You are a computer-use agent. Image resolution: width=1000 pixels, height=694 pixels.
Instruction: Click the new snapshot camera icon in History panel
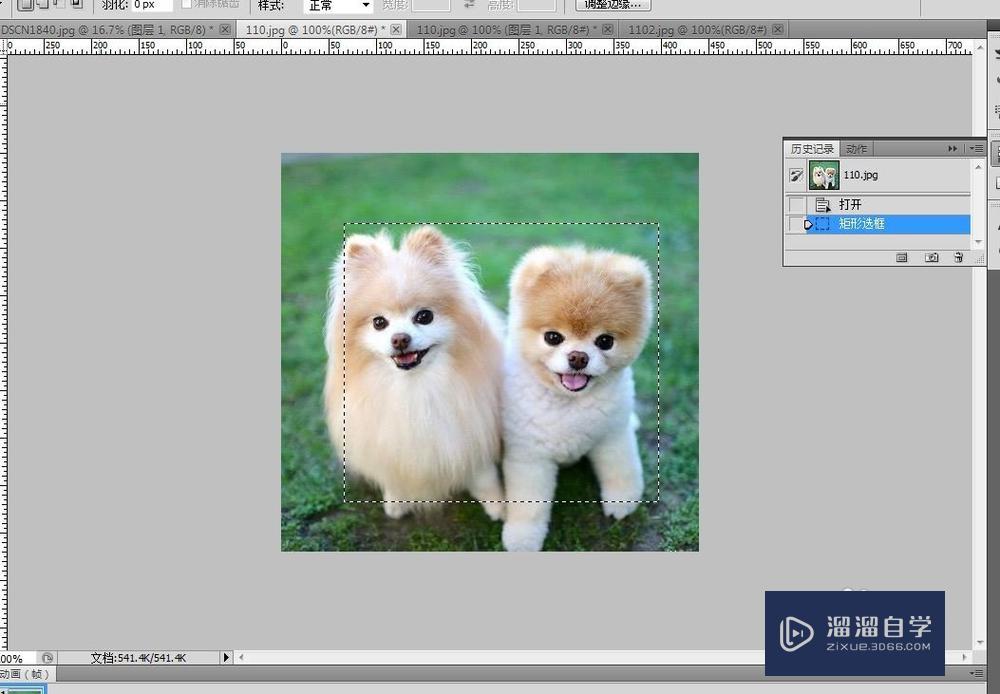[x=932, y=257]
